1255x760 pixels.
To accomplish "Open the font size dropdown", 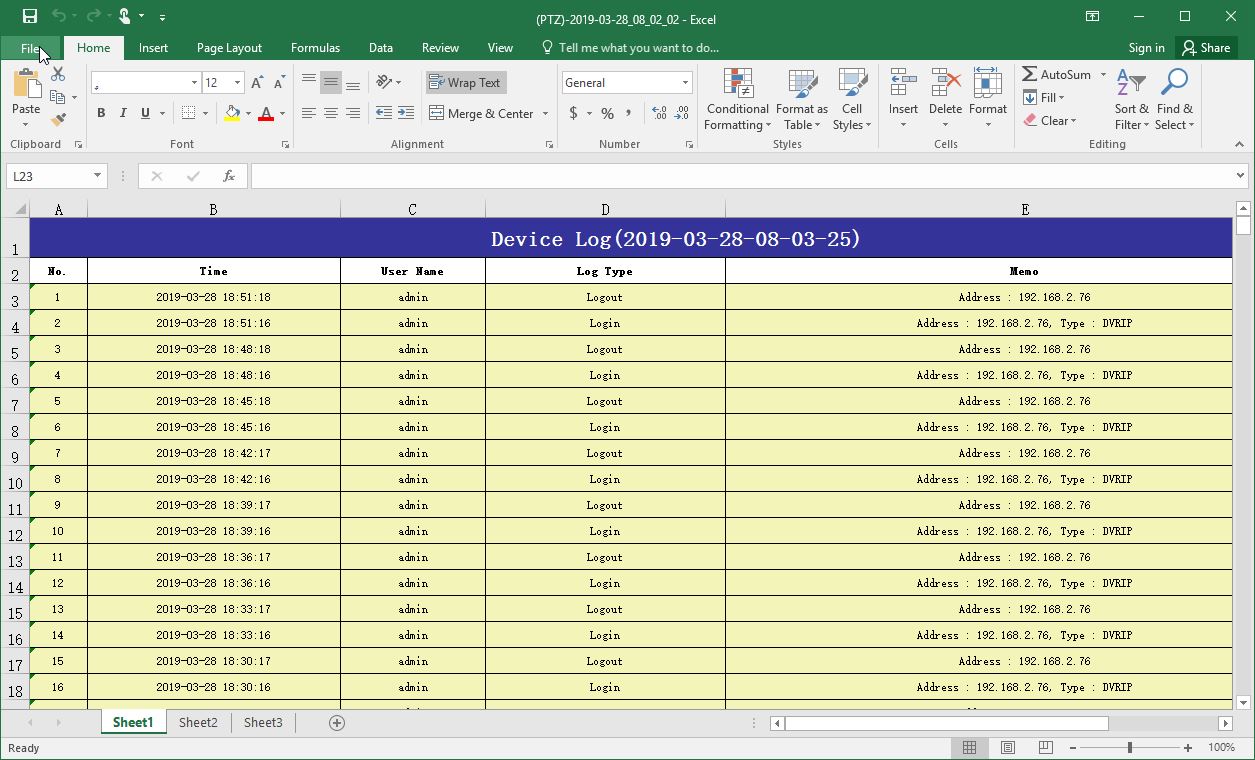I will pos(237,83).
